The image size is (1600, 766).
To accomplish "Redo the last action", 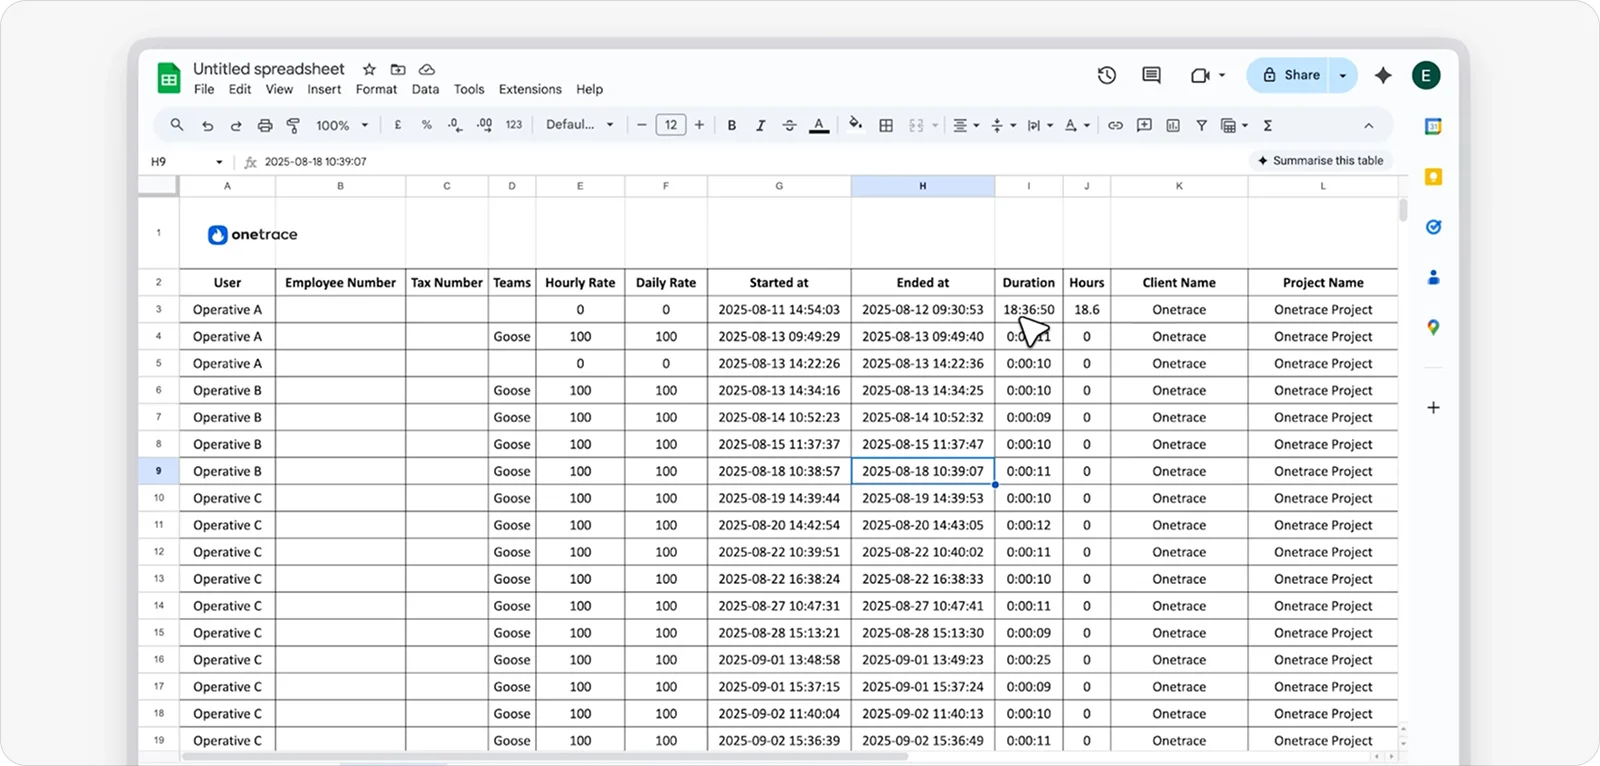I will 236,125.
